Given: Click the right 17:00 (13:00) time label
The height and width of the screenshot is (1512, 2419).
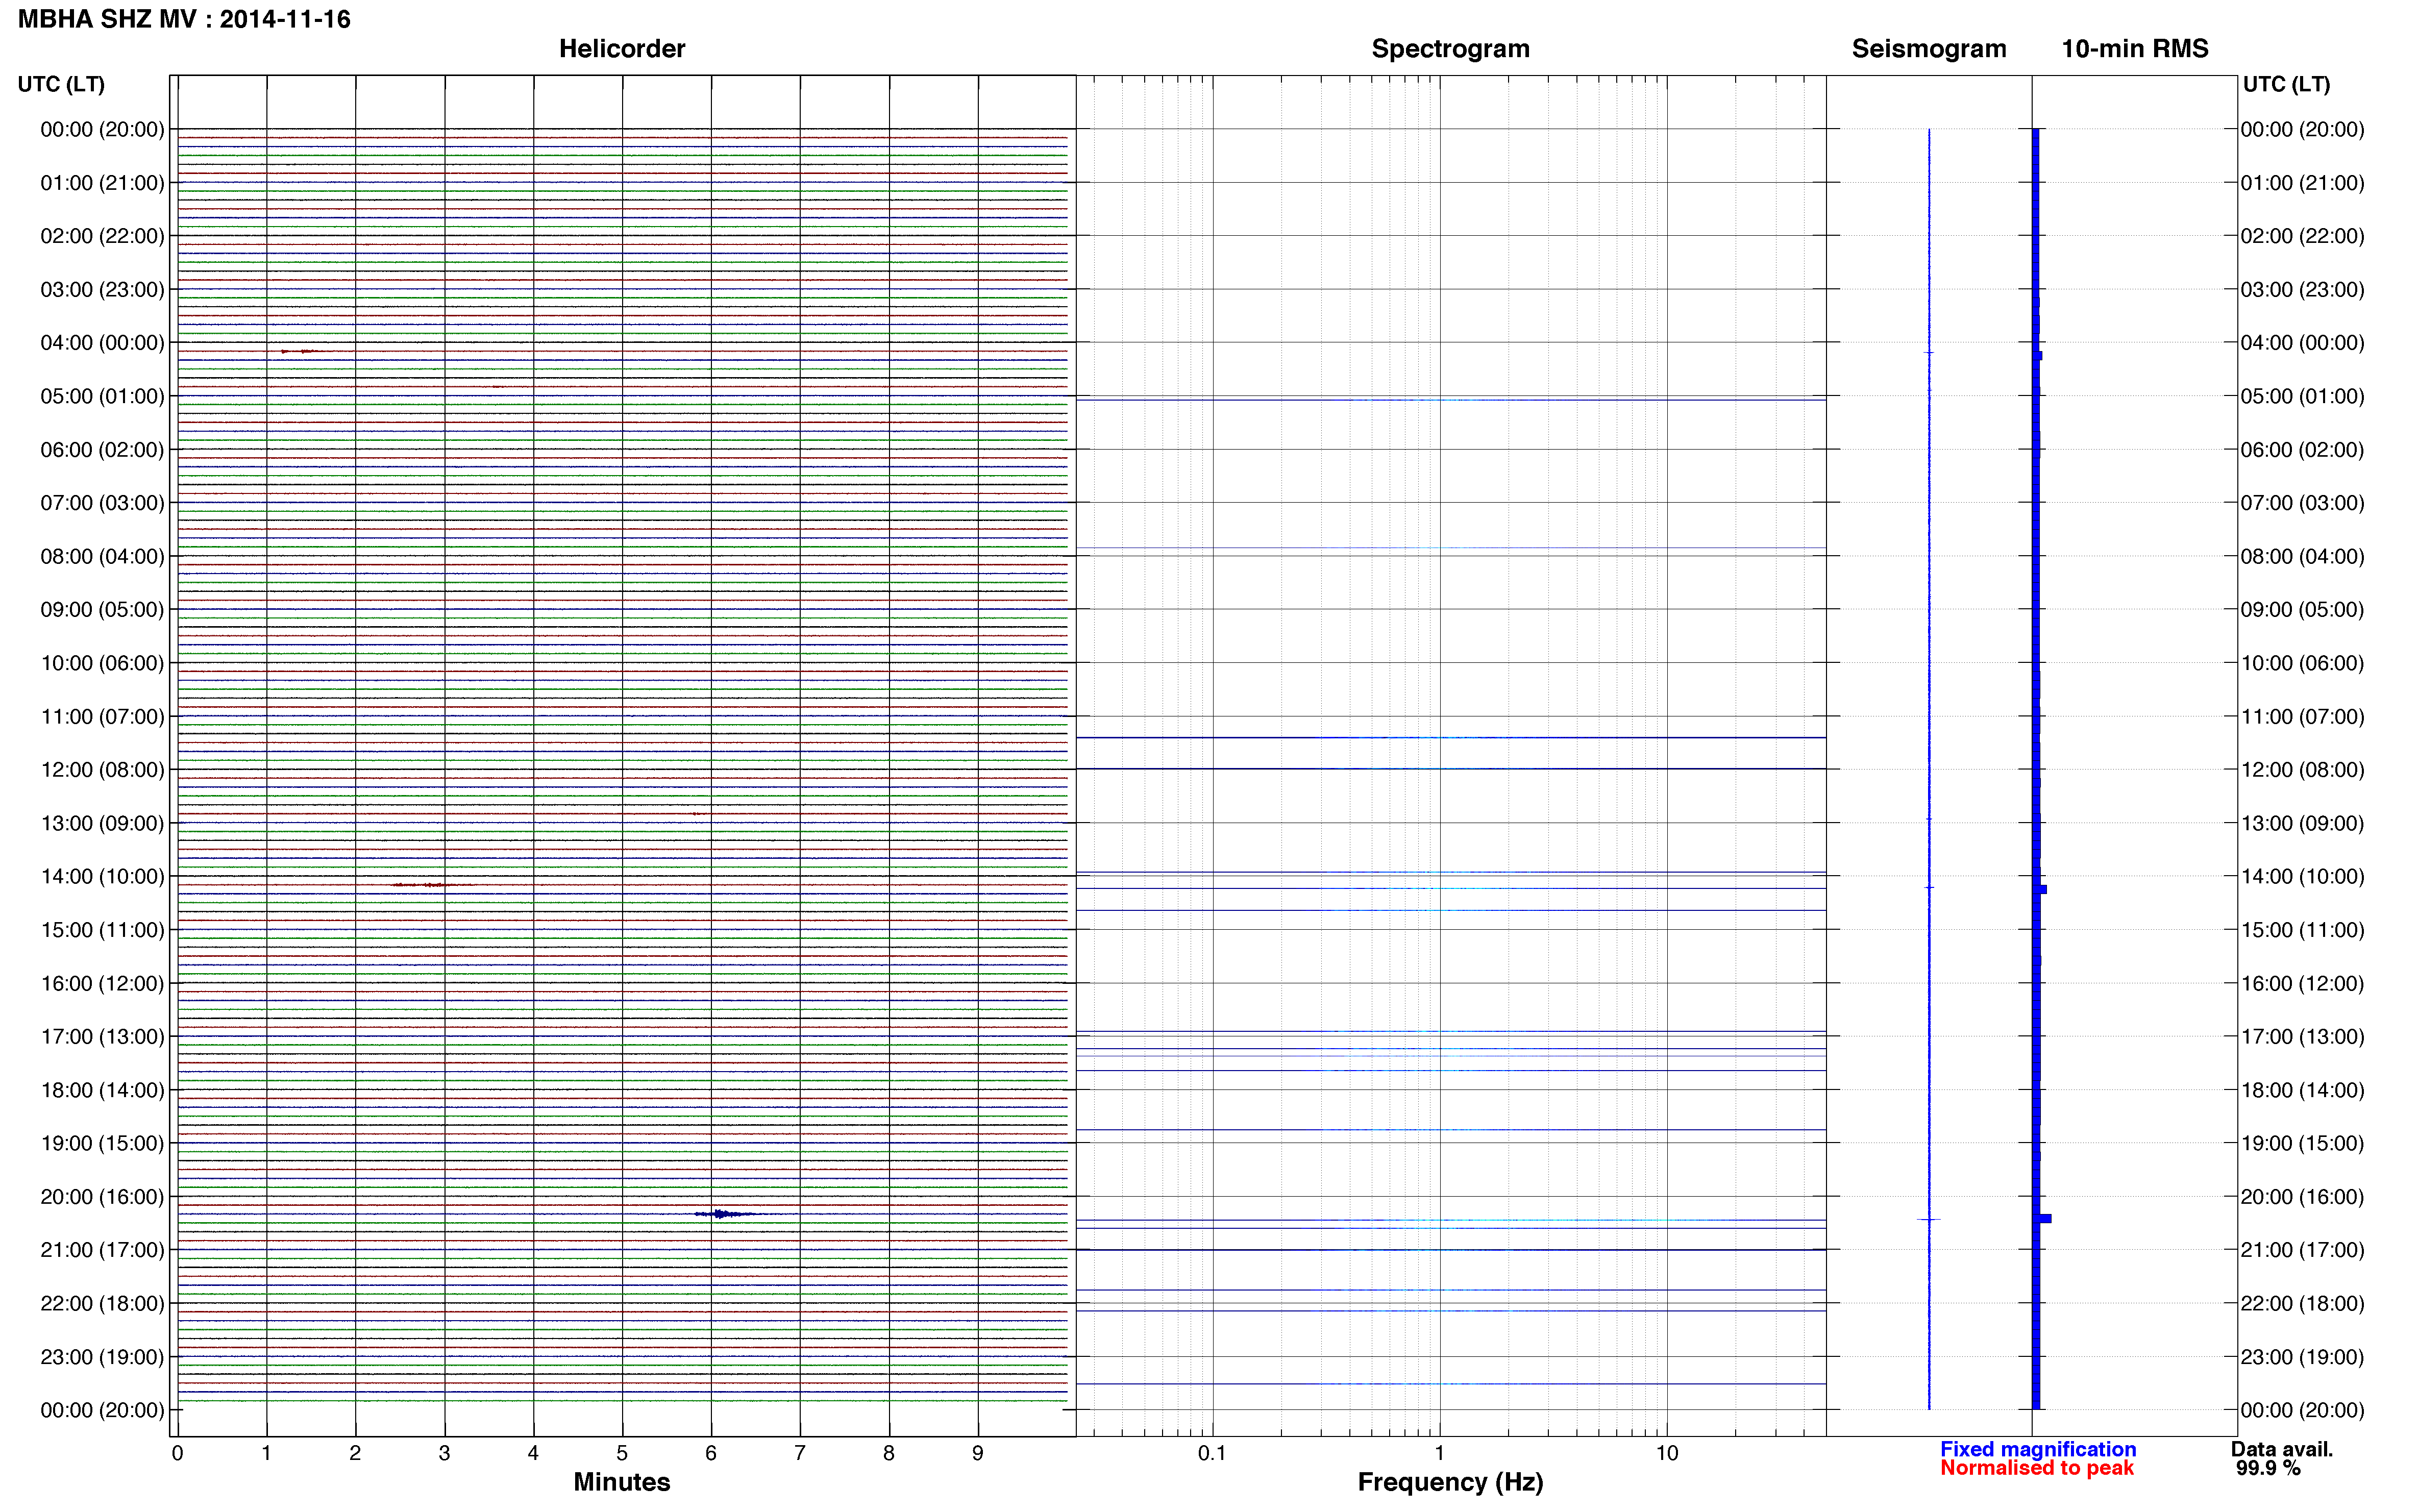Looking at the screenshot, I should point(2302,1037).
